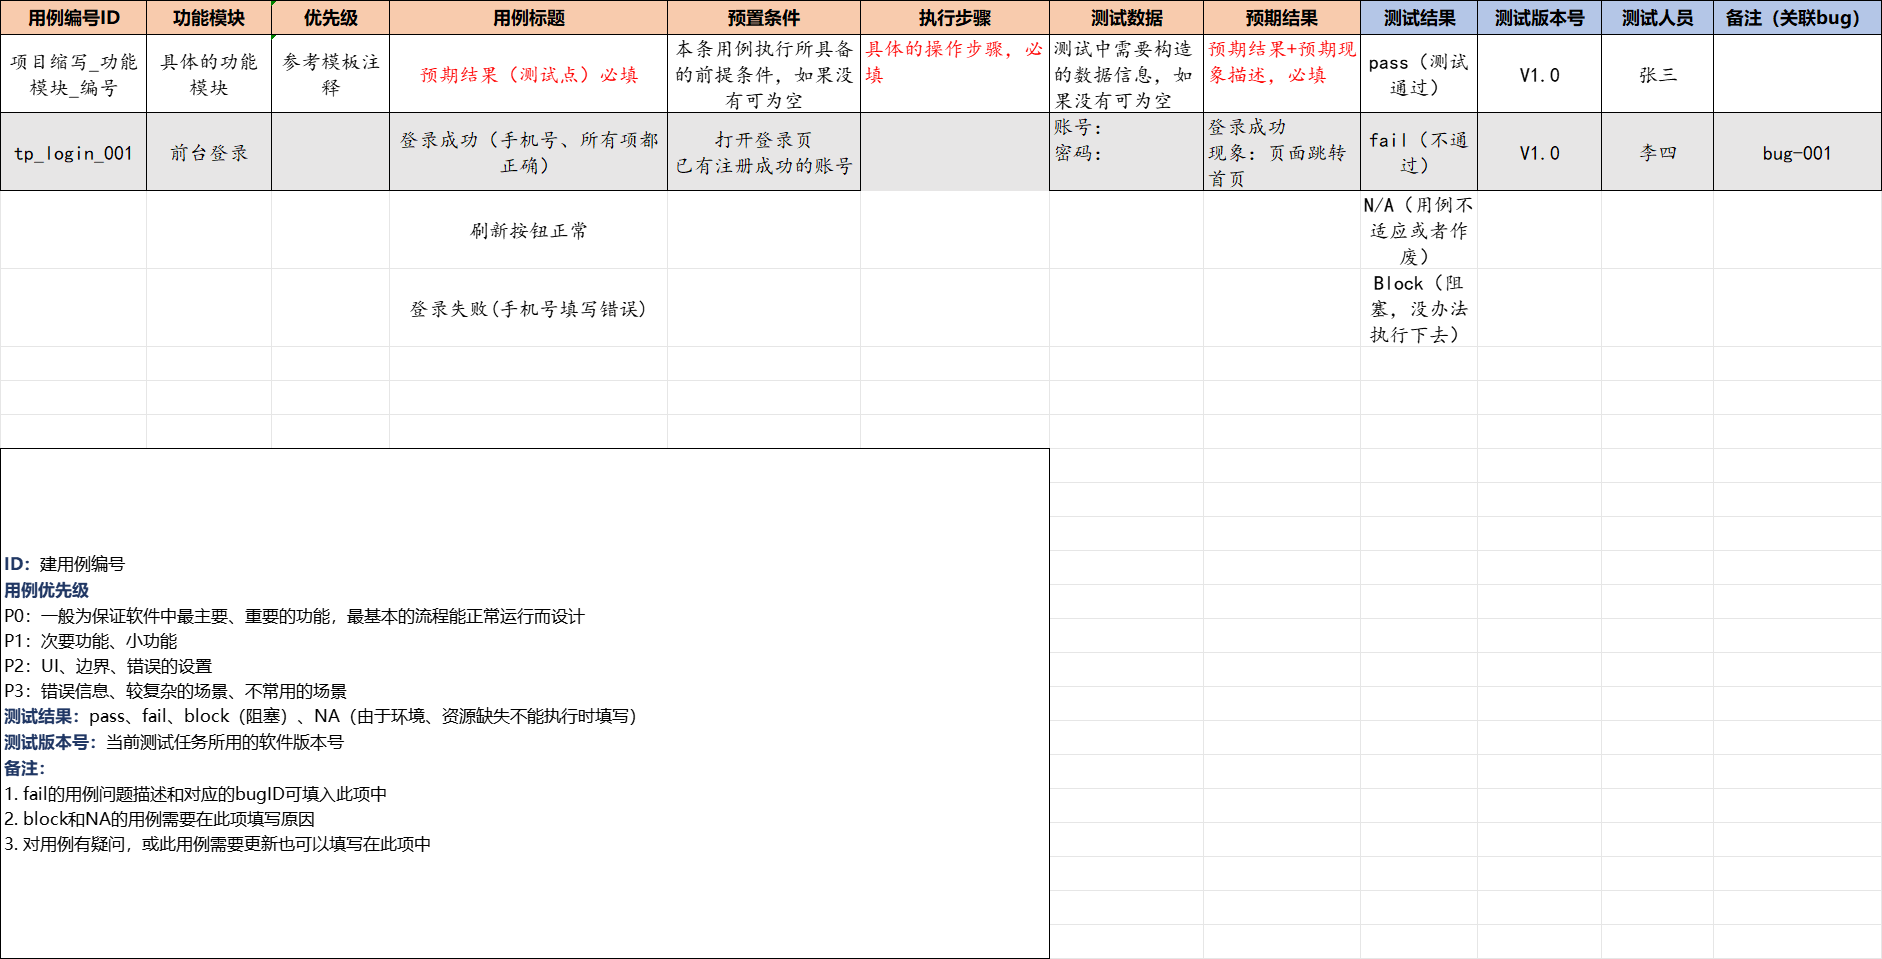
Task: Select the 优先级 header cell
Action: (331, 17)
